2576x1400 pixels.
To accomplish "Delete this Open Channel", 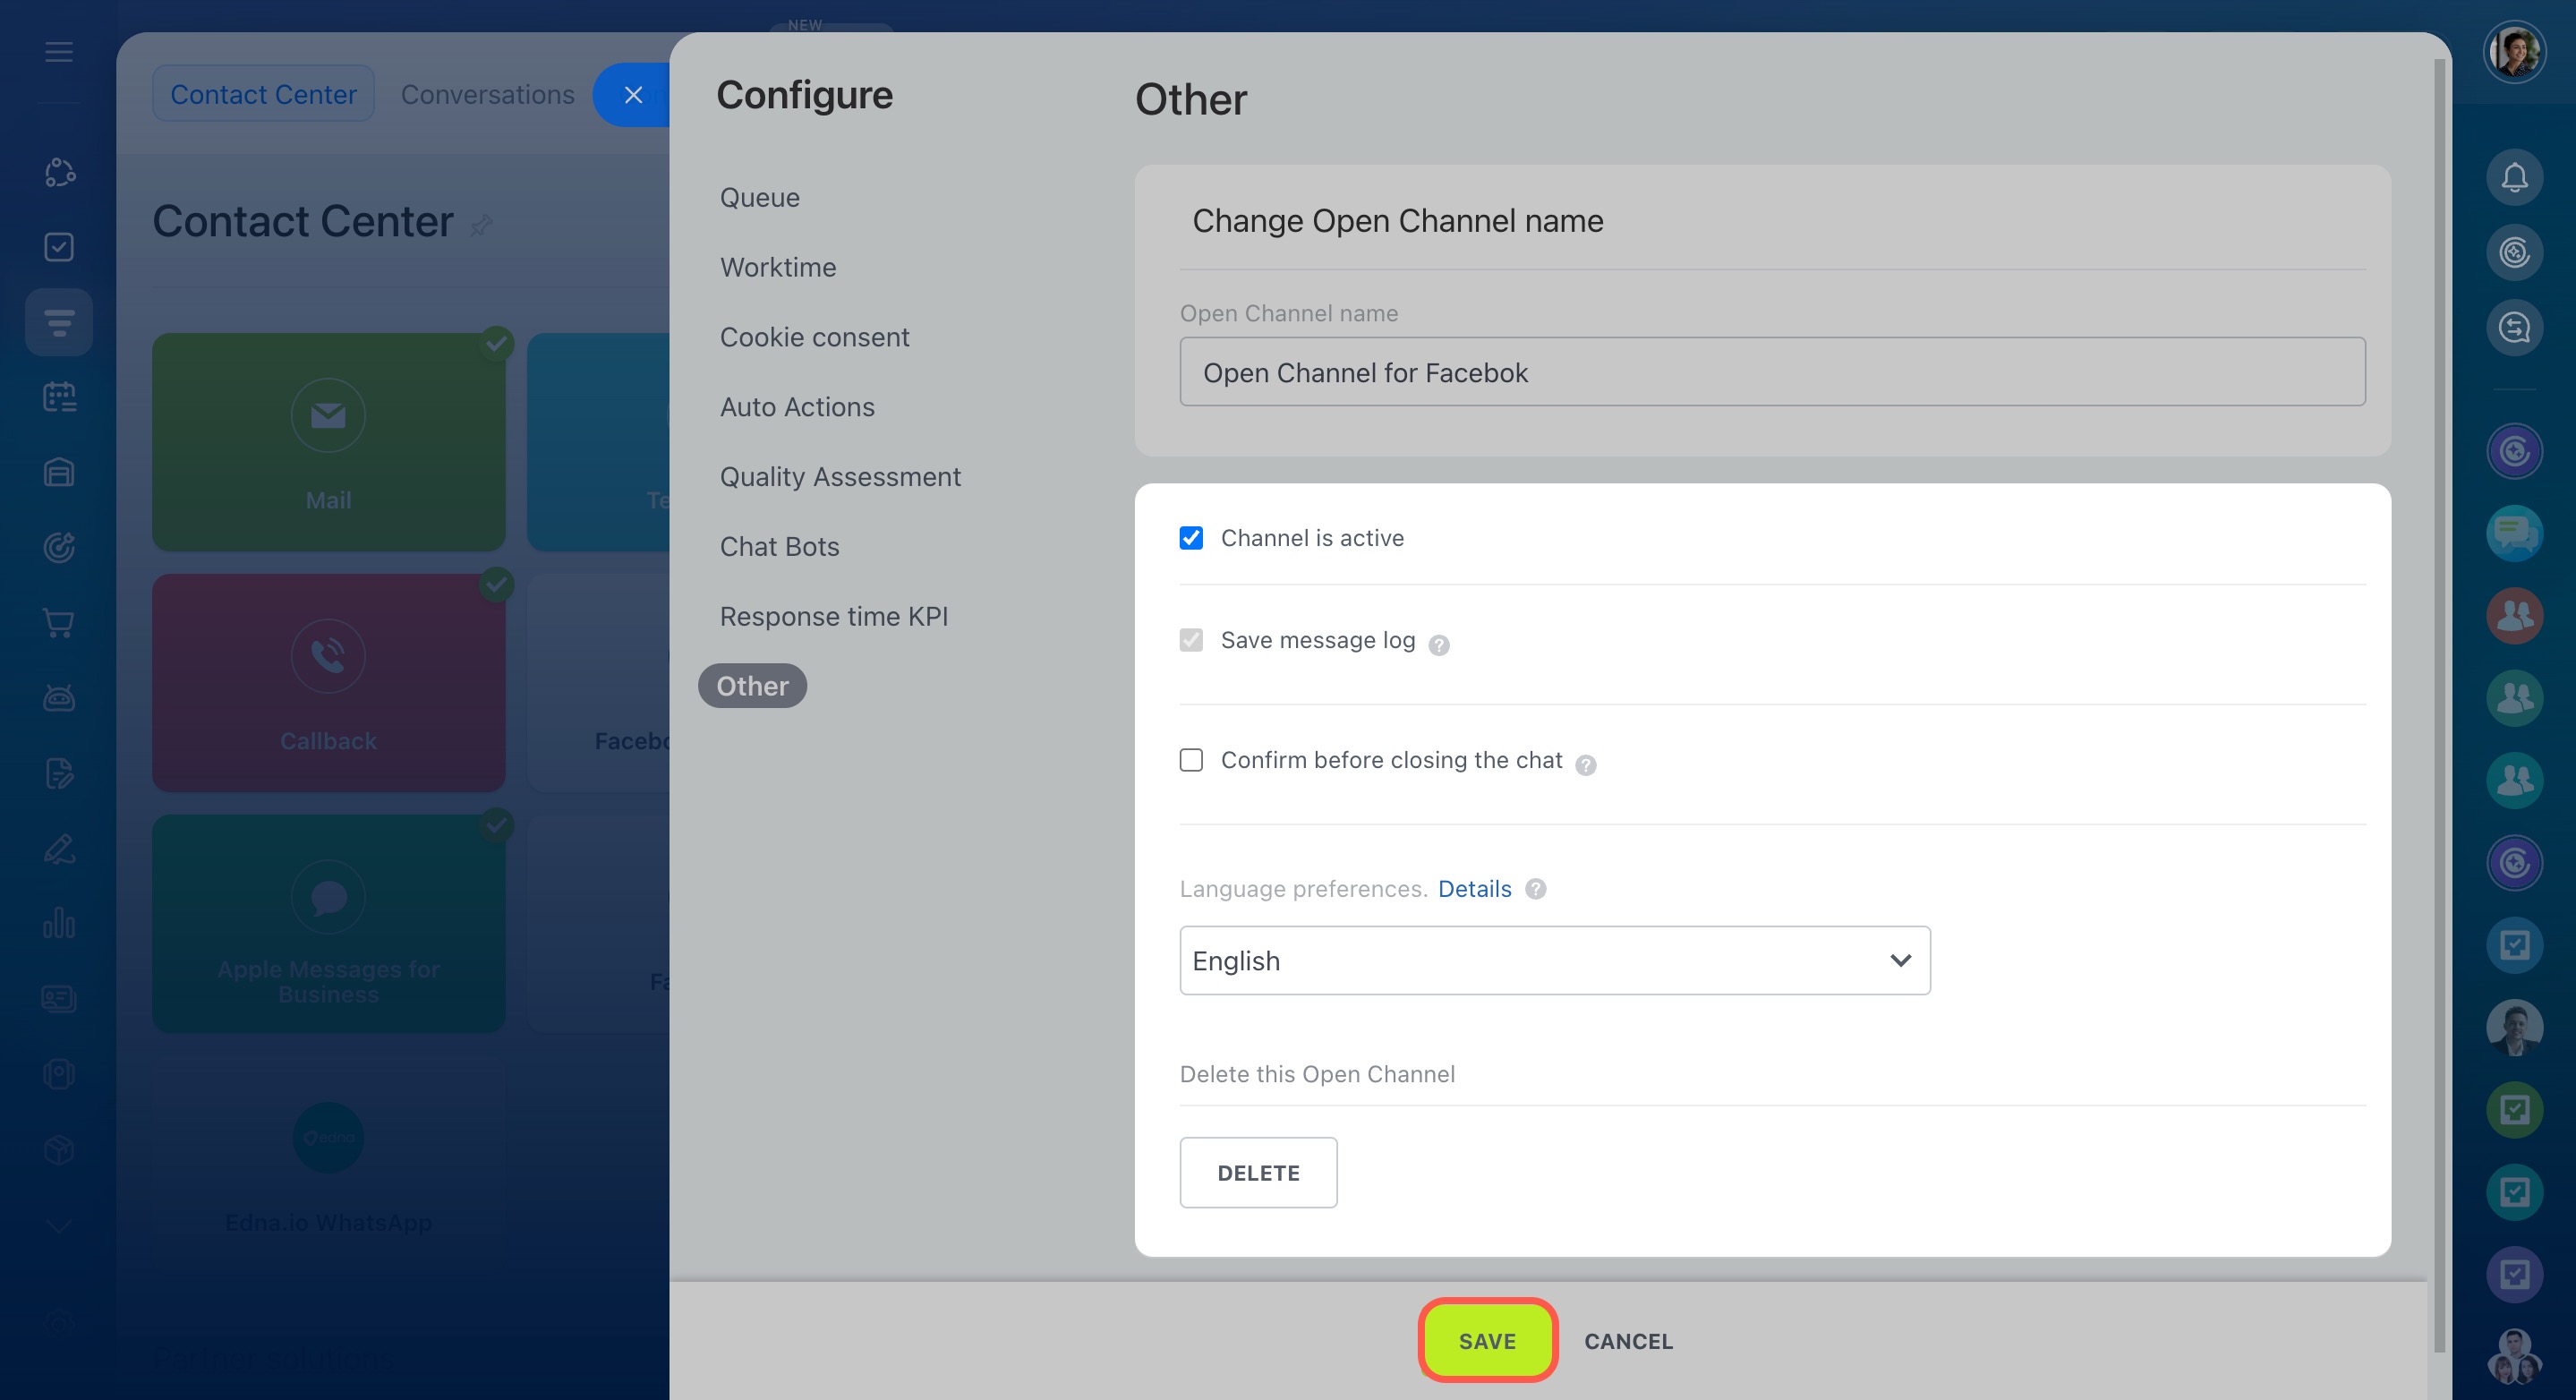I will [1258, 1173].
